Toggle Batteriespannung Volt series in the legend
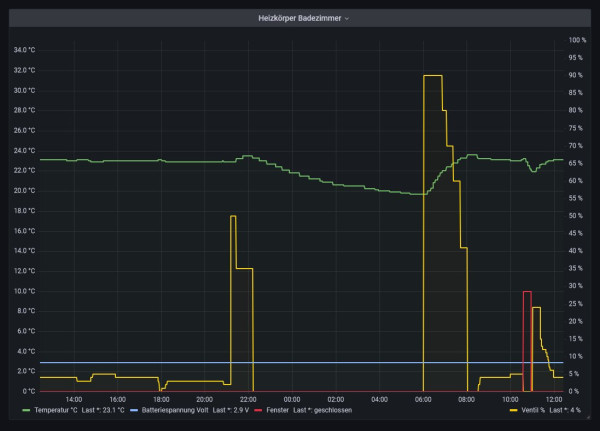This screenshot has height=431, width=600. [x=175, y=410]
